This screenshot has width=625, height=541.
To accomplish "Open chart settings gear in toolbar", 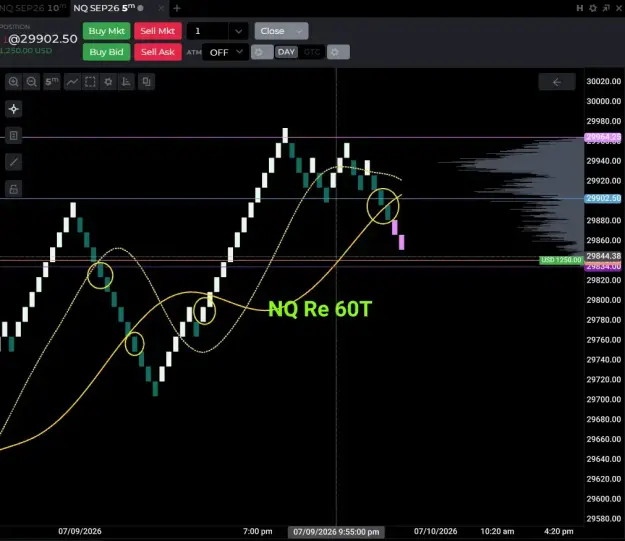I will (108, 82).
